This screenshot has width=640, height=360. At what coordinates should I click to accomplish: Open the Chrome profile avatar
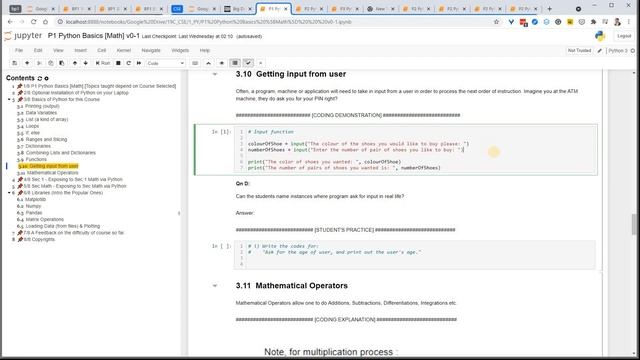617,22
